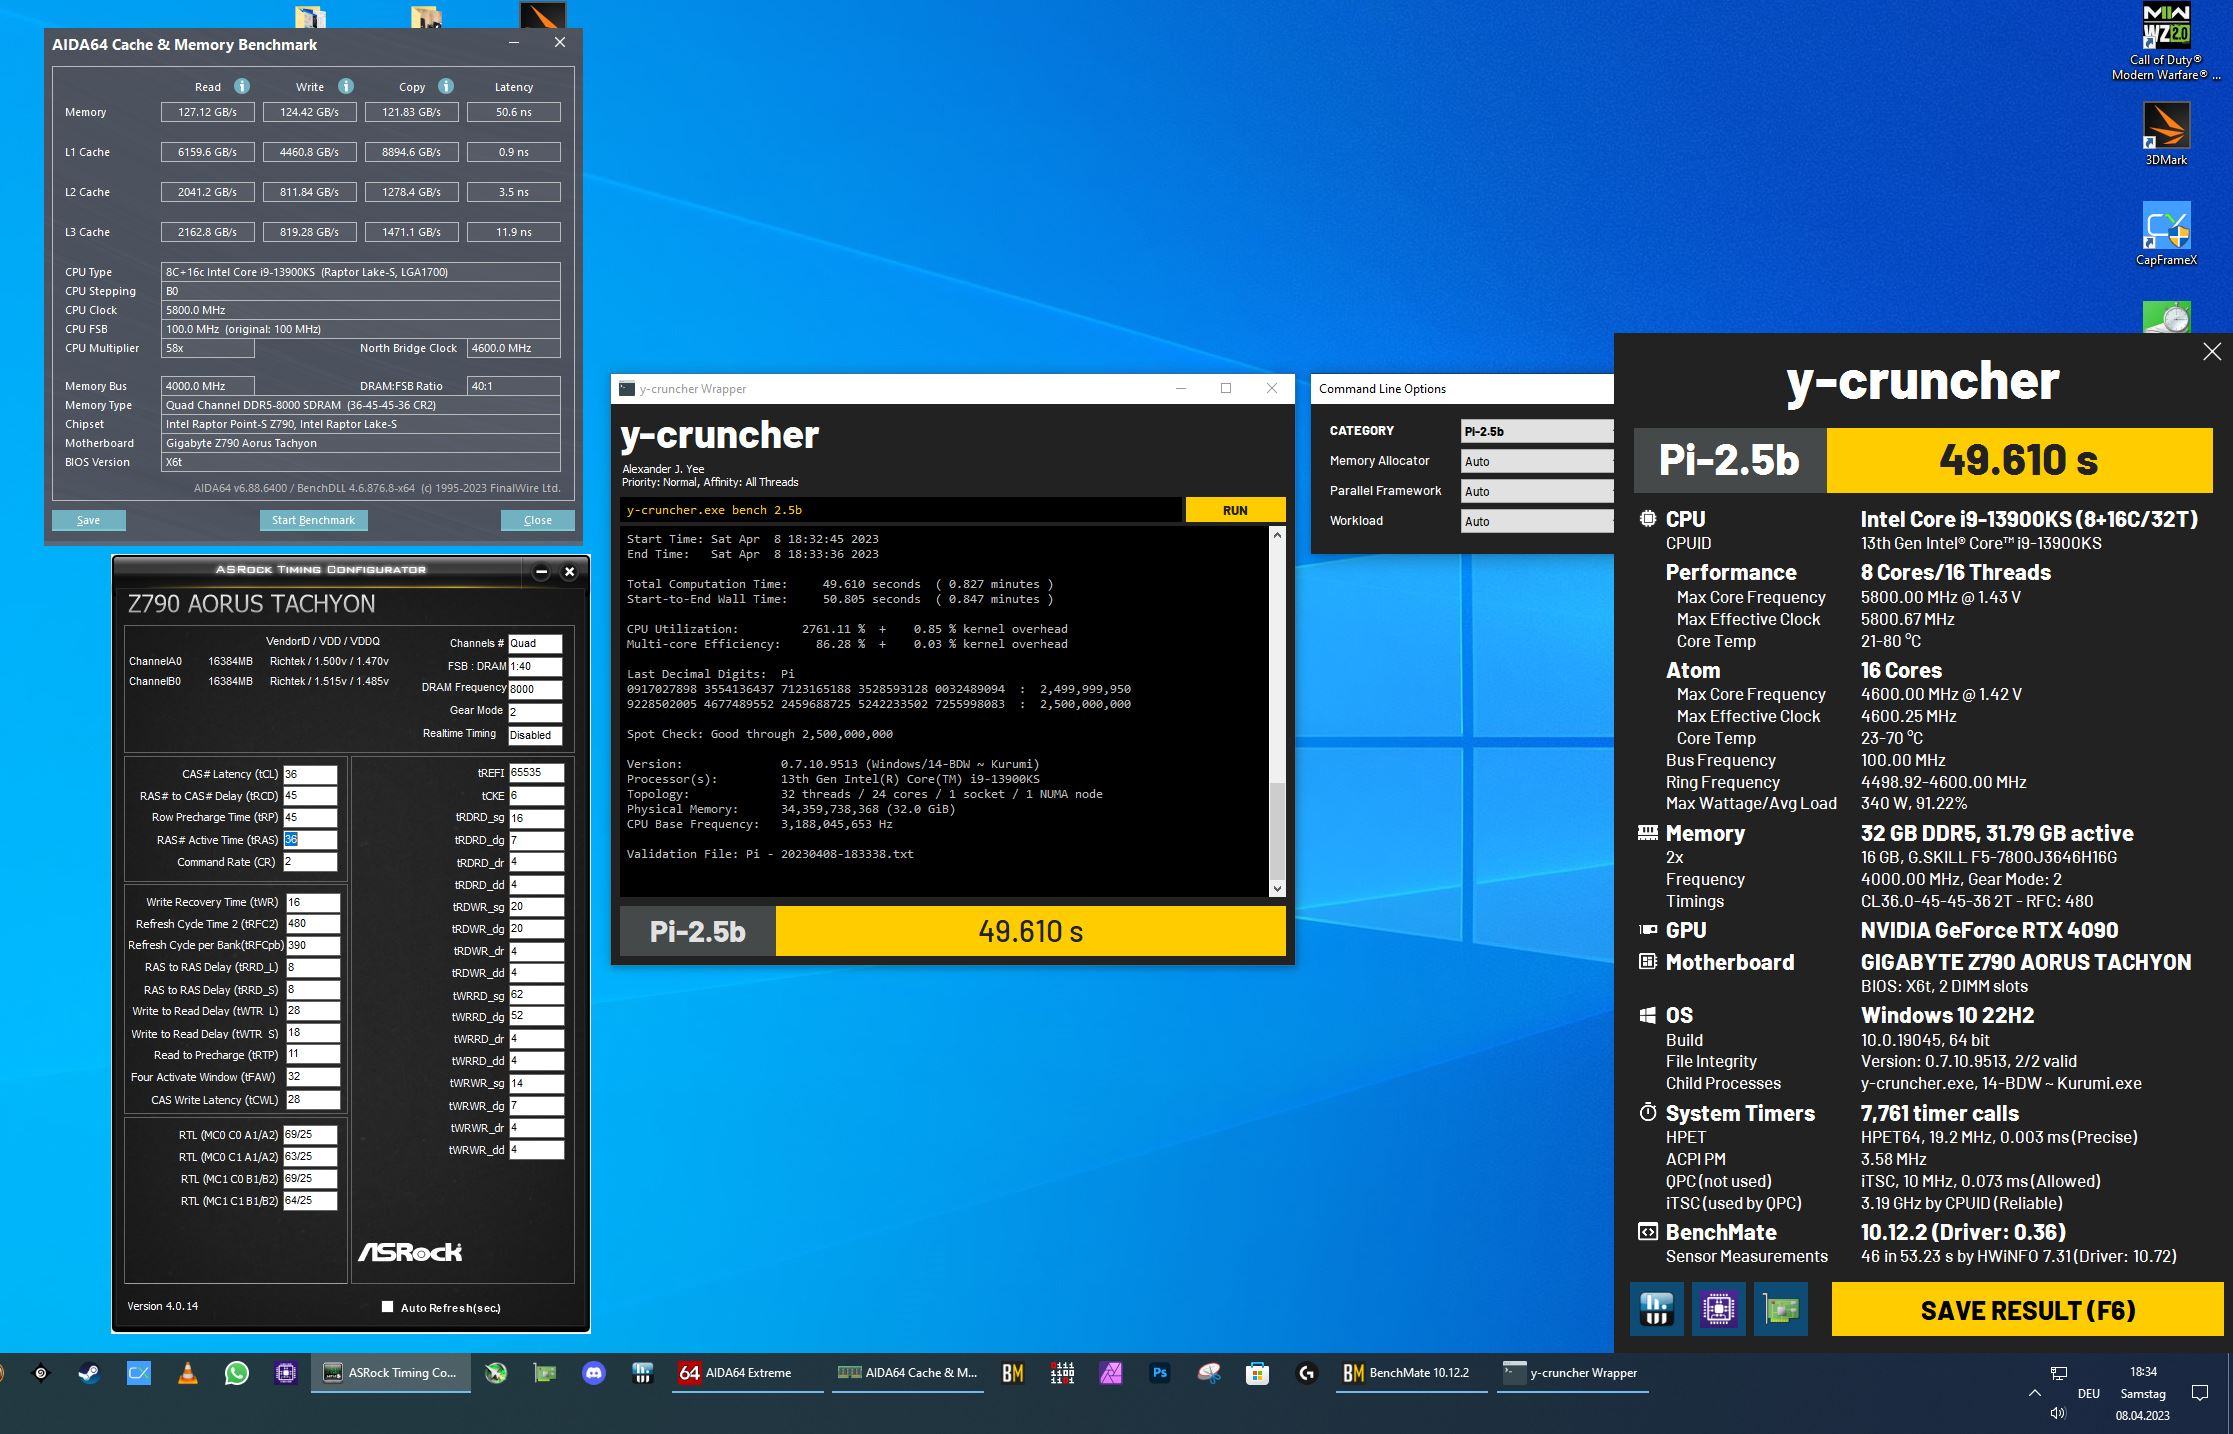
Task: Expand the Parallel Framework dropdown
Action: point(1536,491)
